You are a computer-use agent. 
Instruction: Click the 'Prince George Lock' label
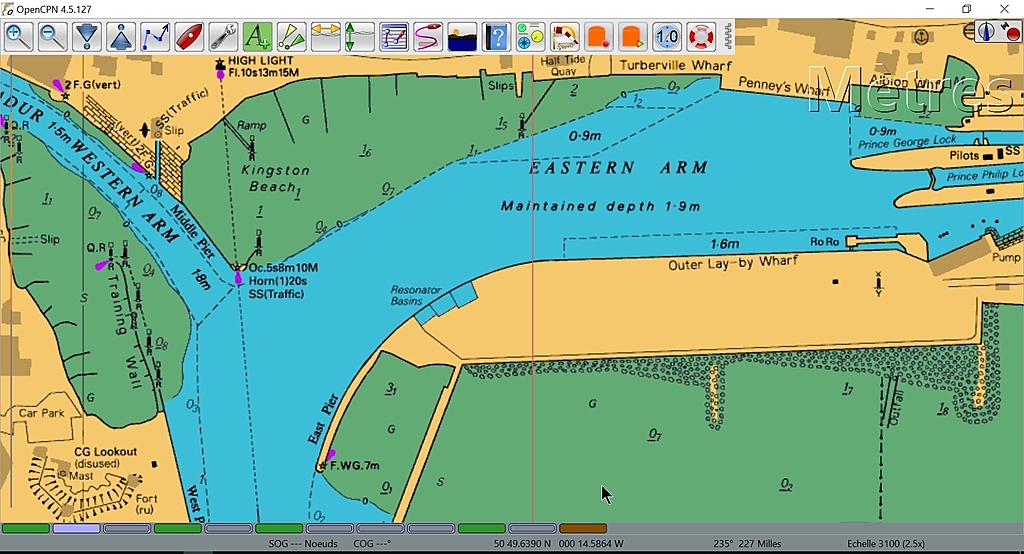tap(908, 142)
